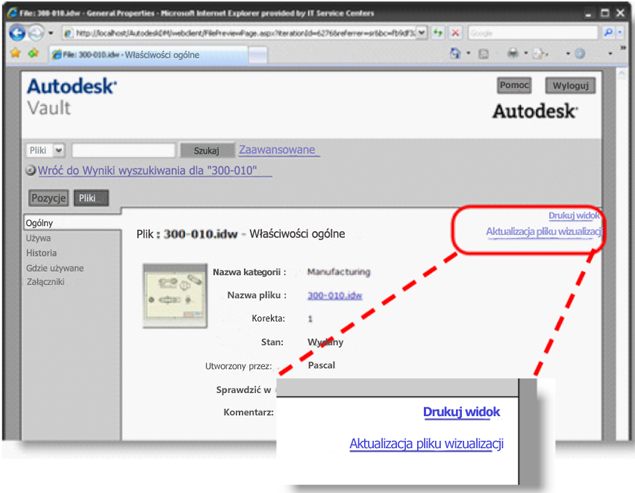This screenshot has height=493, width=635.
Task: Click the Wyloguj logout button
Action: point(570,85)
